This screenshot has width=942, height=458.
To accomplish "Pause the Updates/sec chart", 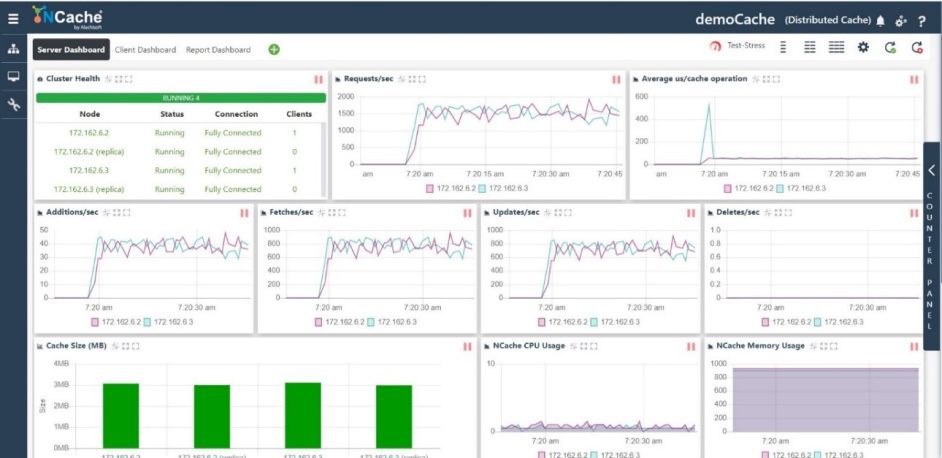I will pyautogui.click(x=691, y=213).
